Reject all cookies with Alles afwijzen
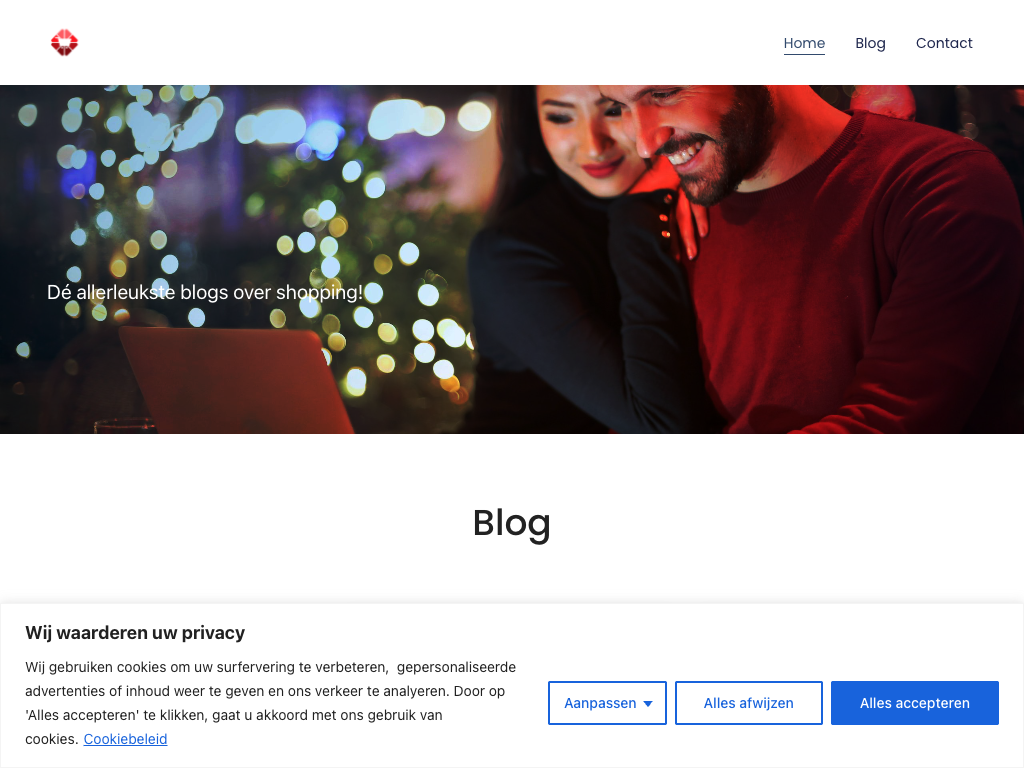This screenshot has height=768, width=1024. coord(748,703)
